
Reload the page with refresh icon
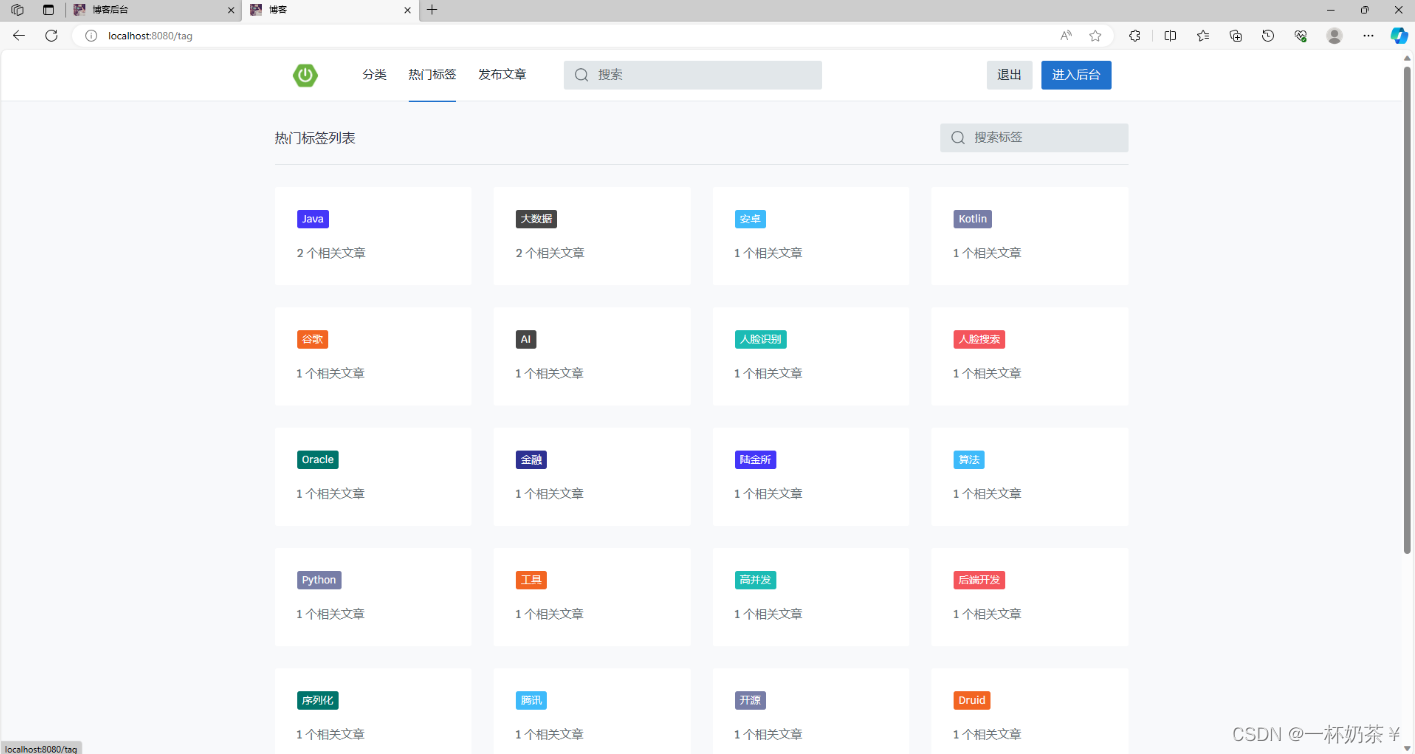point(51,35)
